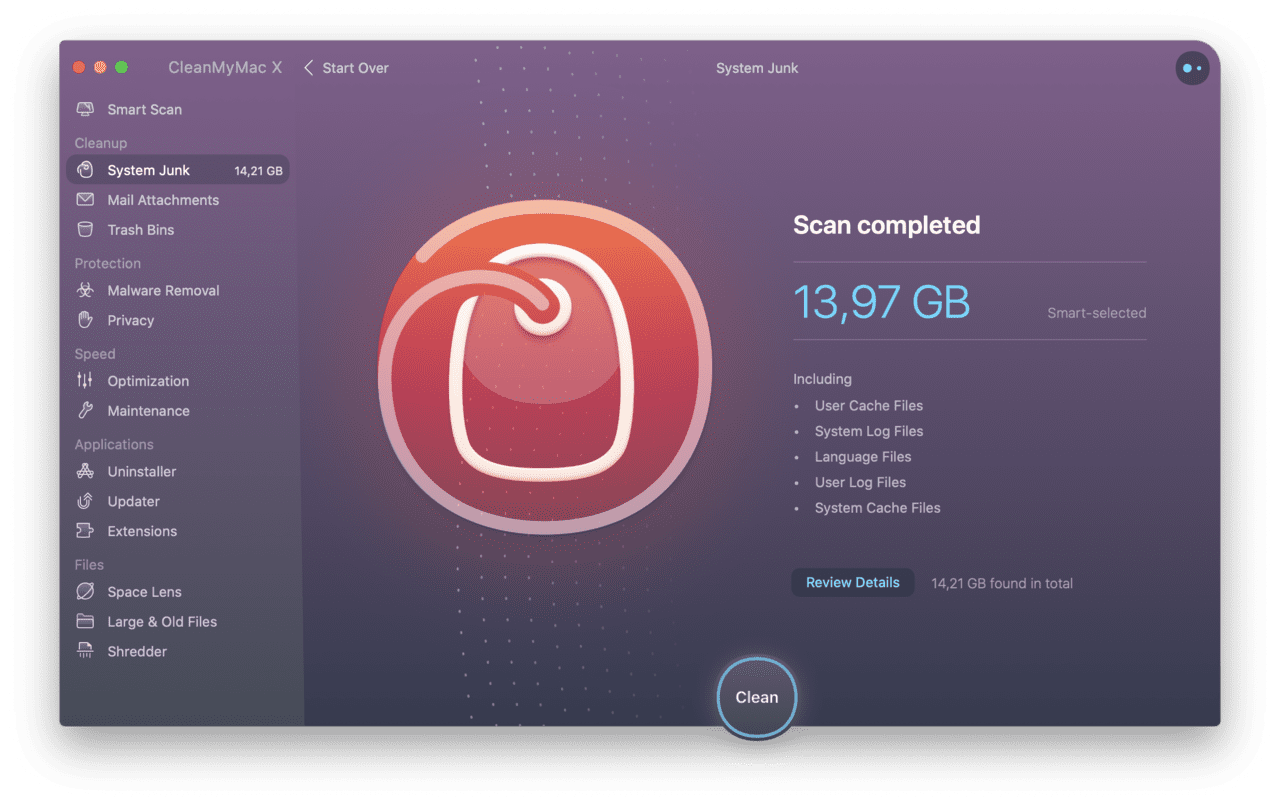
Task: Select the Smart Scan sidebar icon
Action: pyautogui.click(x=85, y=109)
